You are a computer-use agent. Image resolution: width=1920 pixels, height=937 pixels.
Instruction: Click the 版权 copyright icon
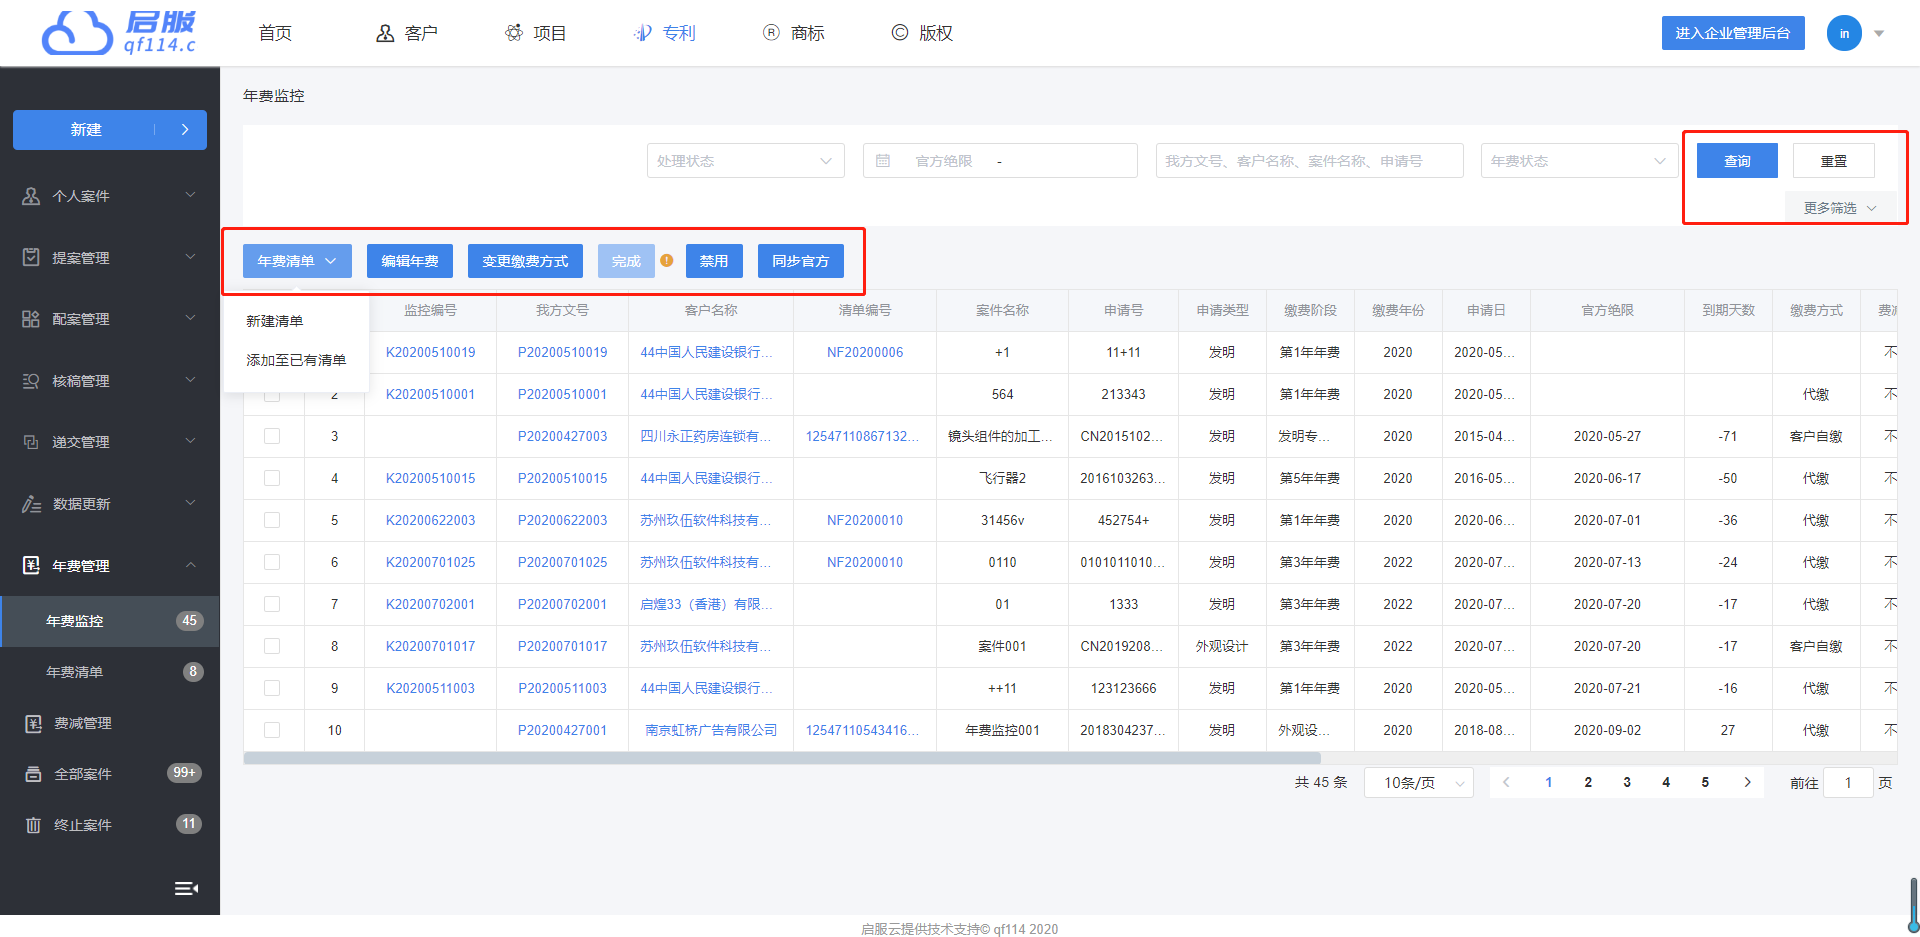point(900,33)
